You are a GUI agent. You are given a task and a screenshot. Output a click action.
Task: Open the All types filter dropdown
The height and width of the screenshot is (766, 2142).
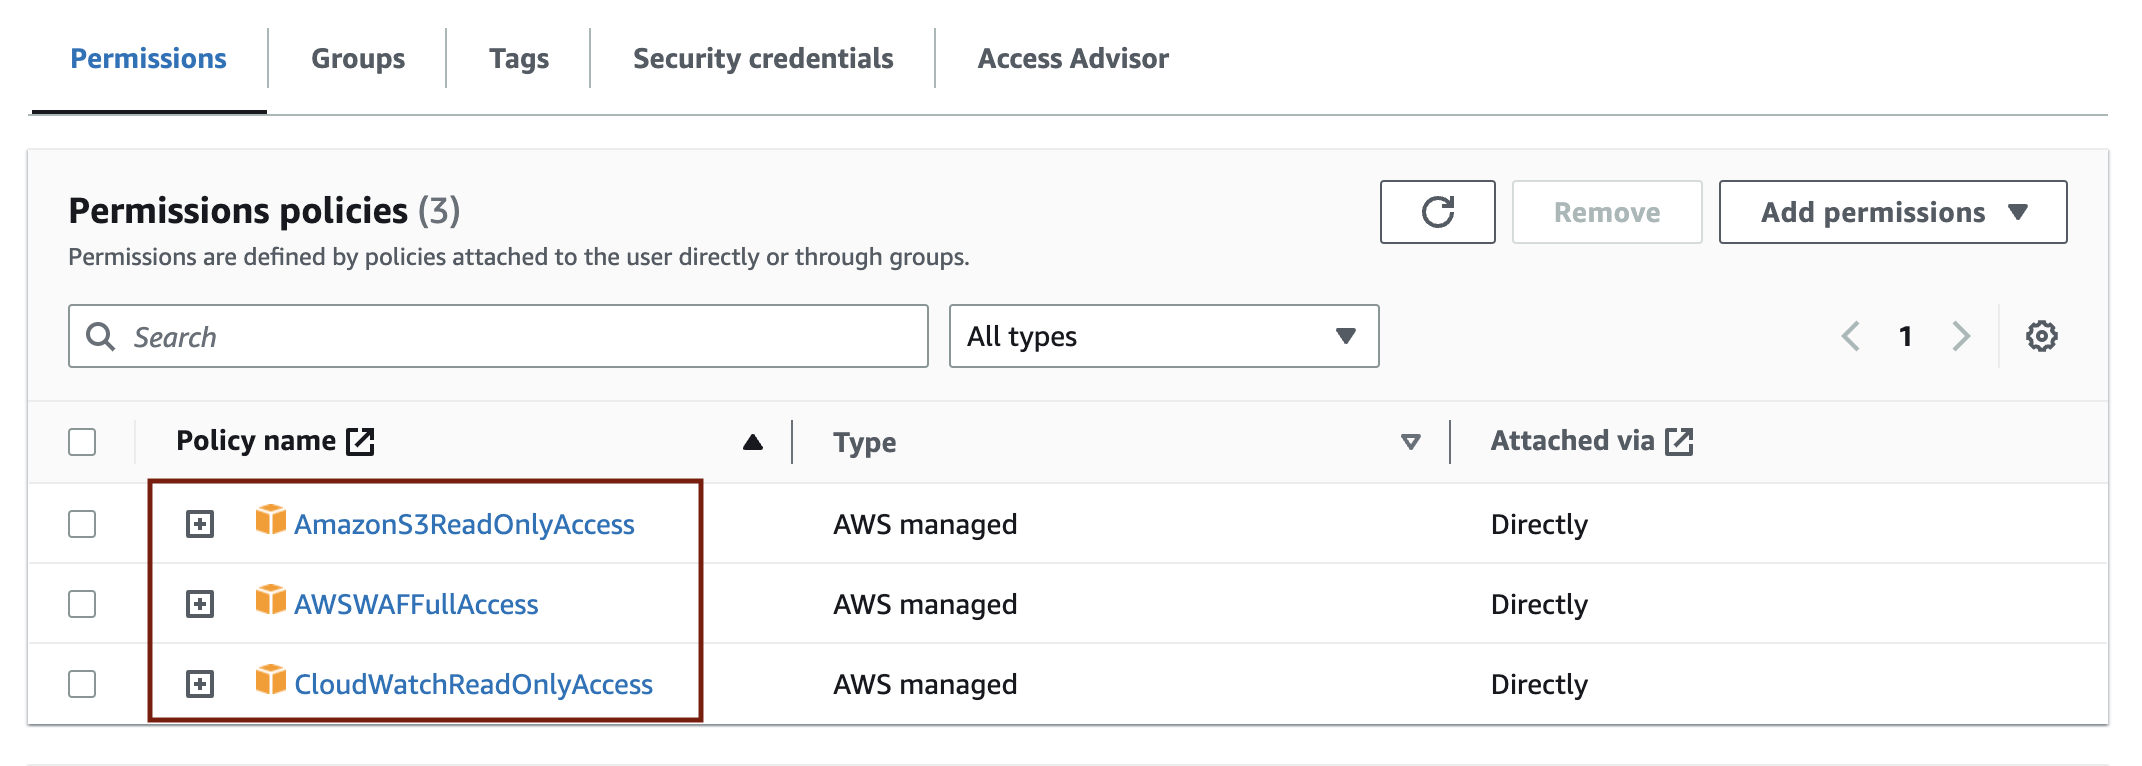[1164, 336]
